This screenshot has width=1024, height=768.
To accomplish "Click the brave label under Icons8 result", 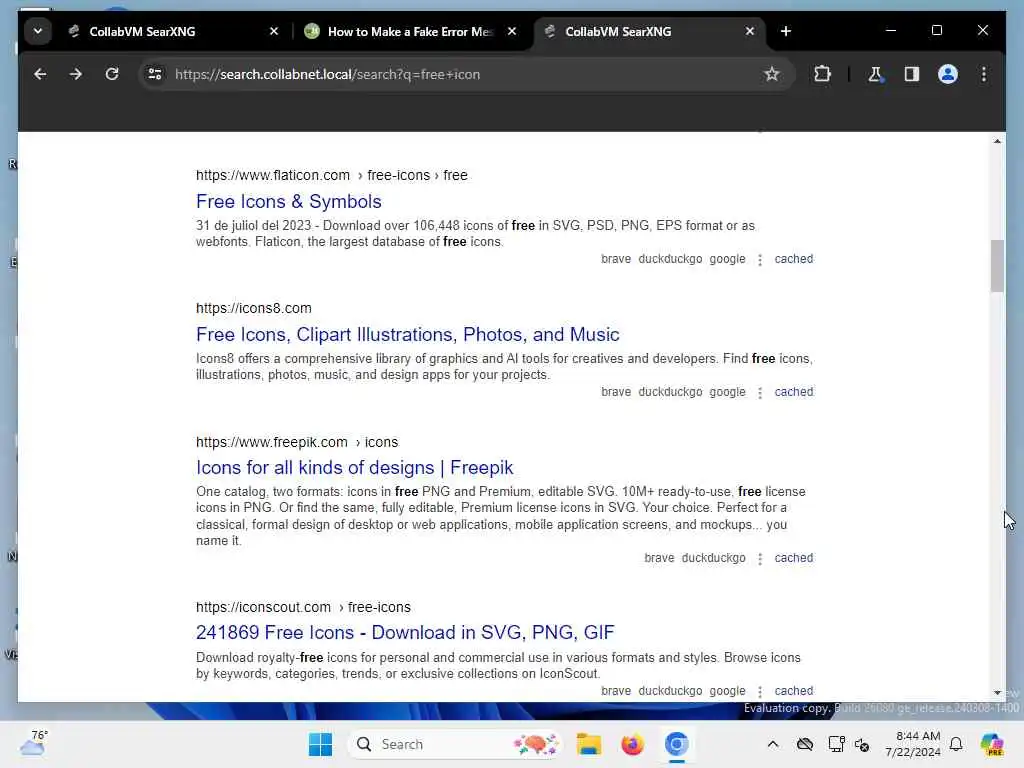I will 616,392.
